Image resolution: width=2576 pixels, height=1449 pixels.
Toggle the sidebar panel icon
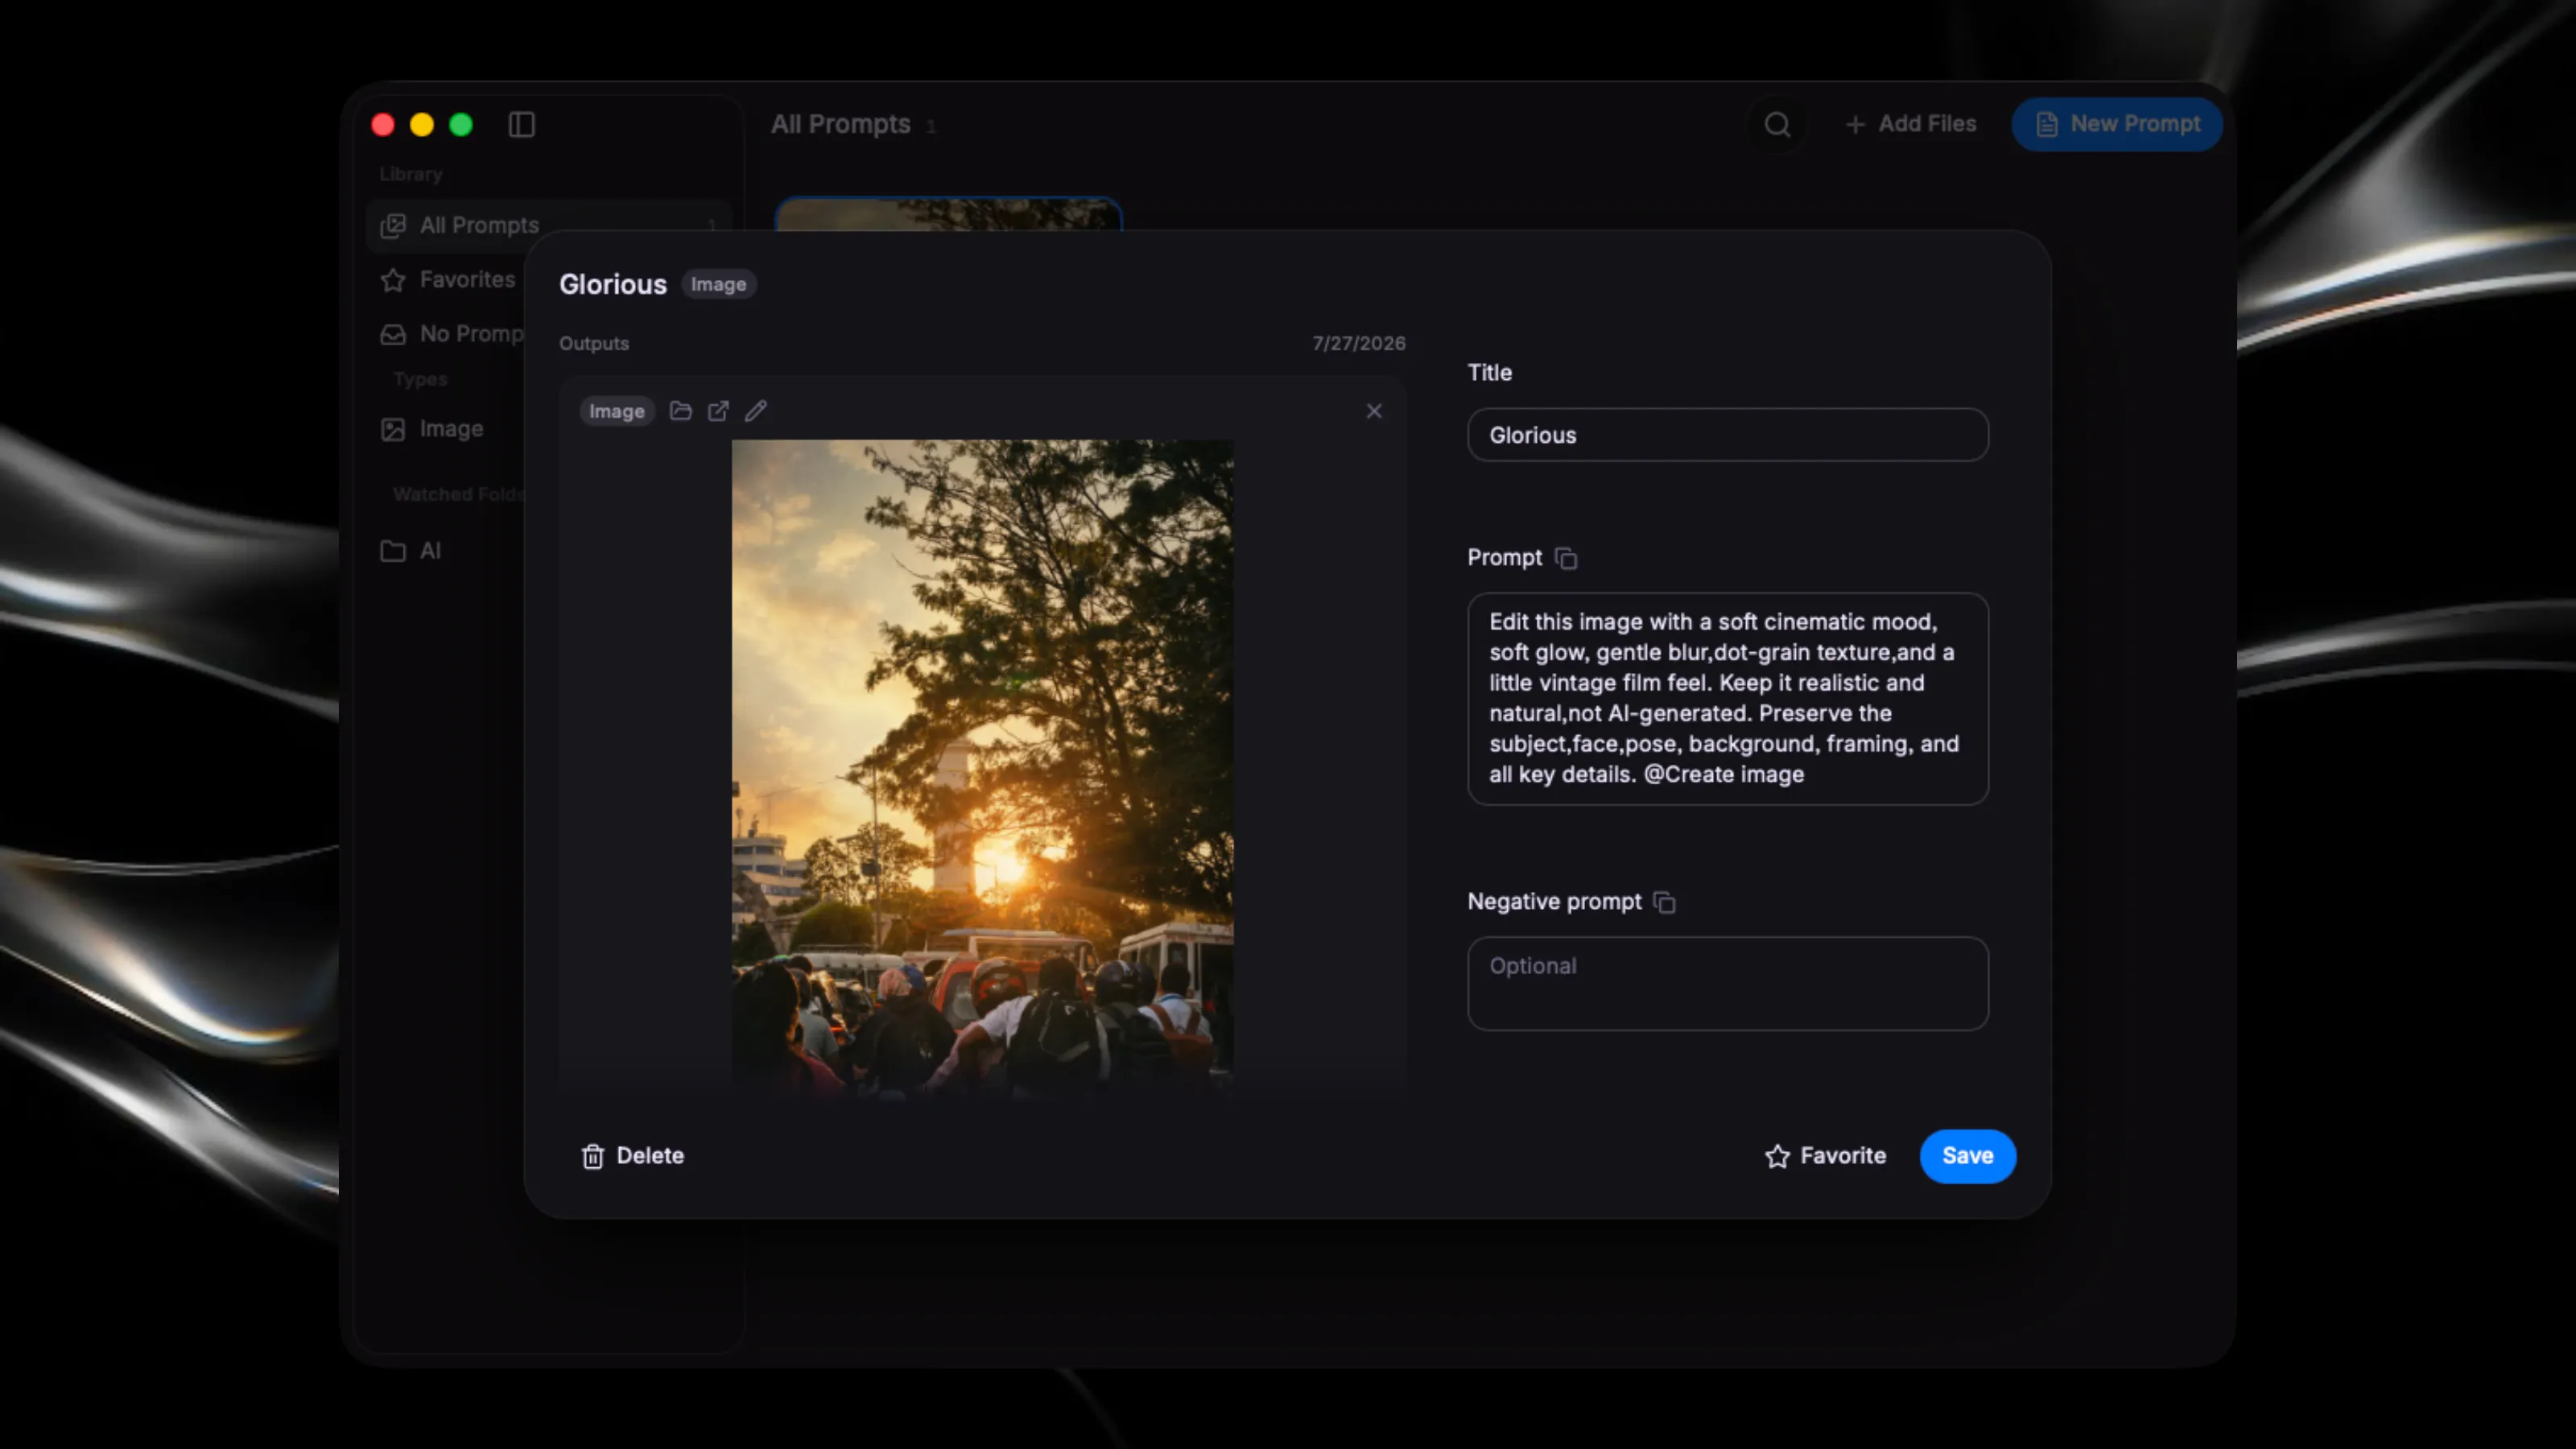pyautogui.click(x=521, y=124)
